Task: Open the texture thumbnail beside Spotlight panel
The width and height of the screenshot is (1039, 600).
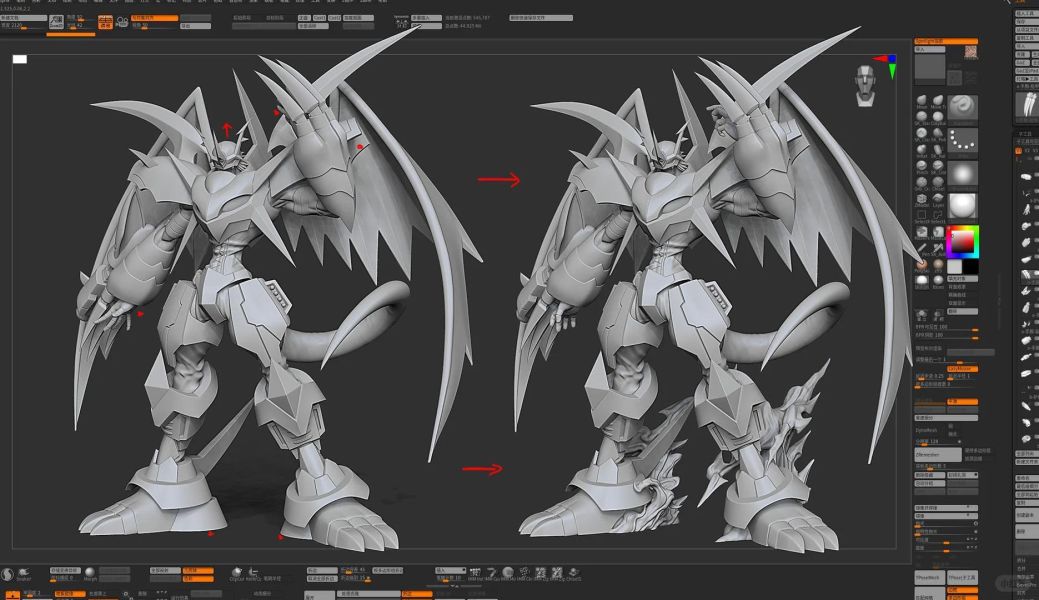Action: click(971, 52)
